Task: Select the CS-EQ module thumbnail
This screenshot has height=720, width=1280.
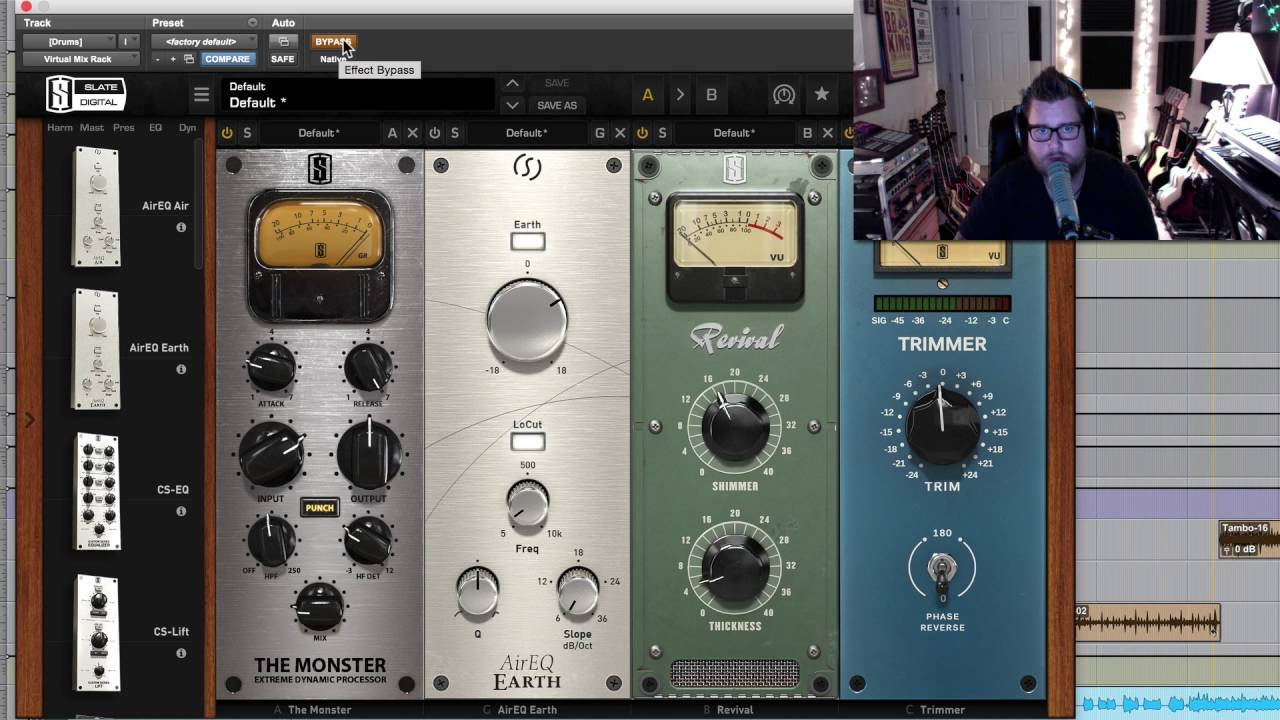Action: 98,491
